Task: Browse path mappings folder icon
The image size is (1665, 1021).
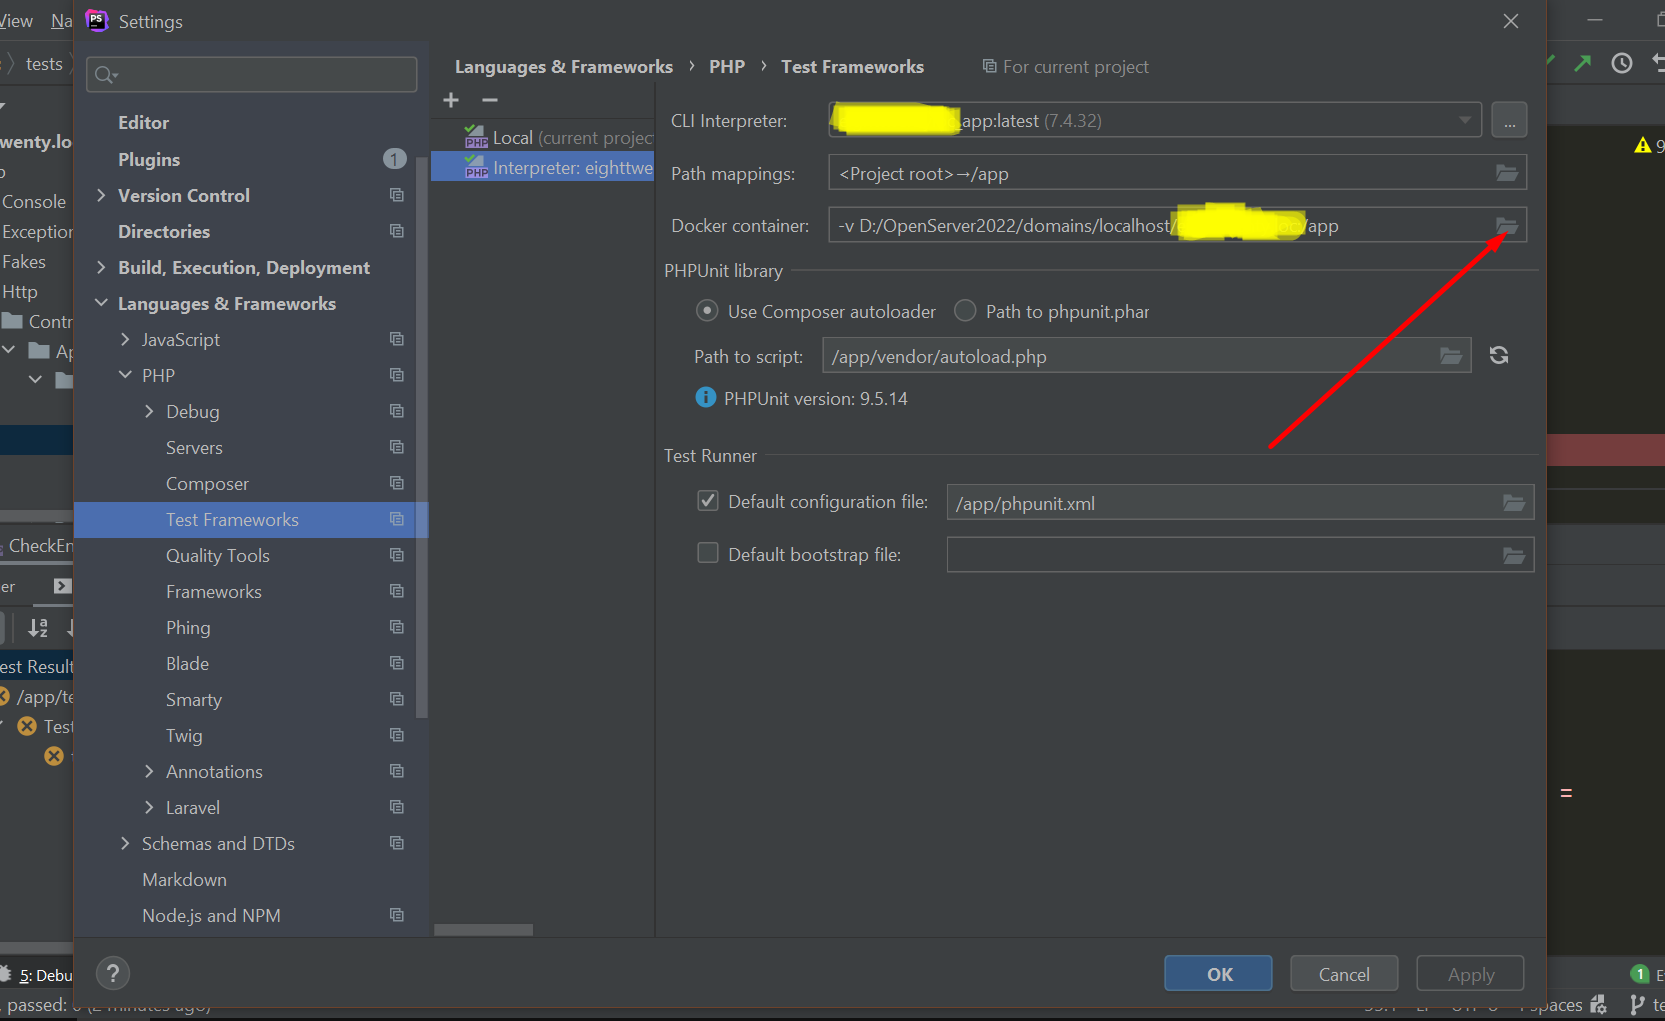Action: (x=1507, y=173)
